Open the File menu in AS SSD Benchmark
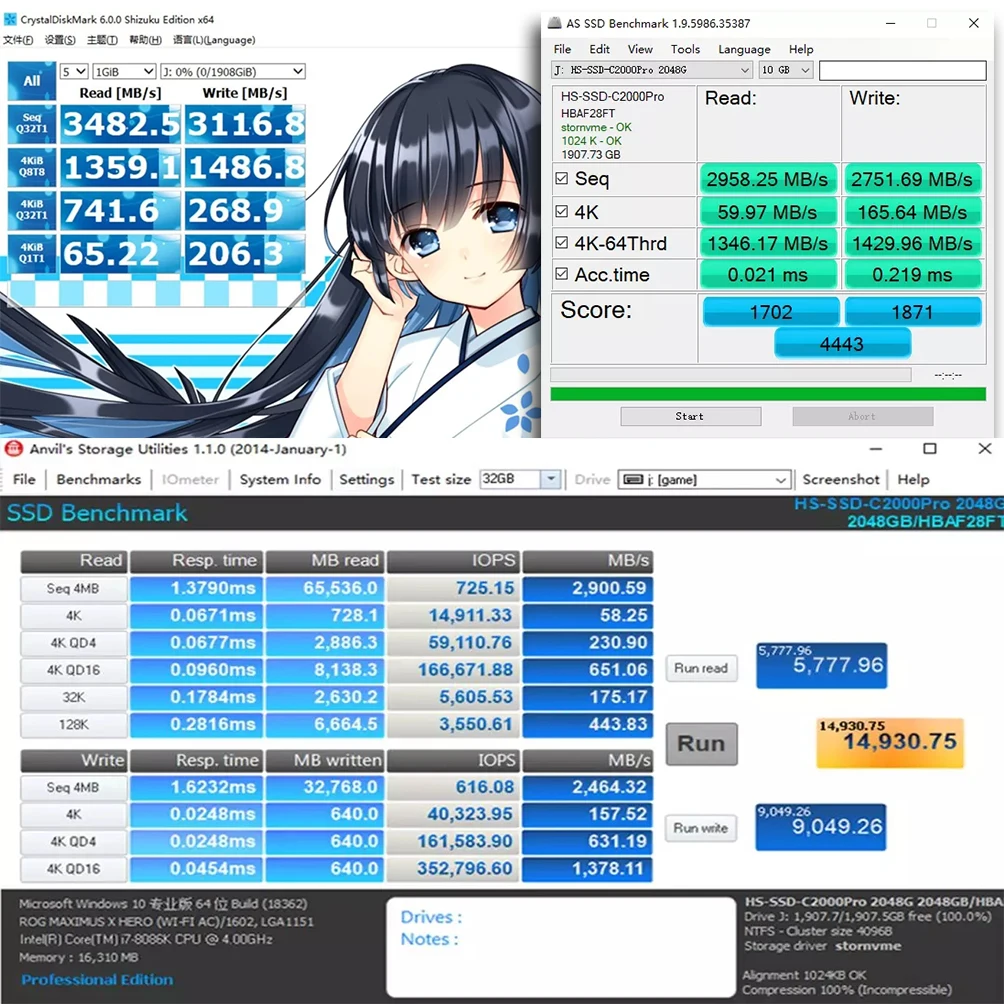 [x=562, y=49]
